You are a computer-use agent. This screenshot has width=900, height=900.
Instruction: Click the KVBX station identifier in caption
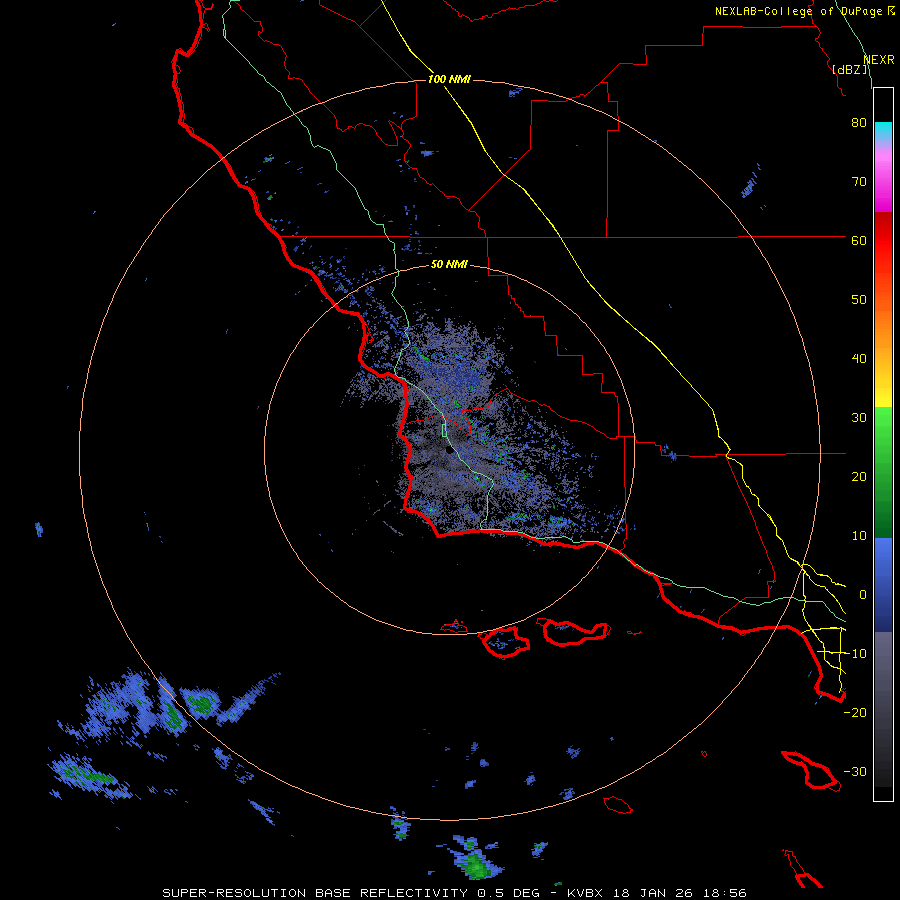pyautogui.click(x=587, y=893)
